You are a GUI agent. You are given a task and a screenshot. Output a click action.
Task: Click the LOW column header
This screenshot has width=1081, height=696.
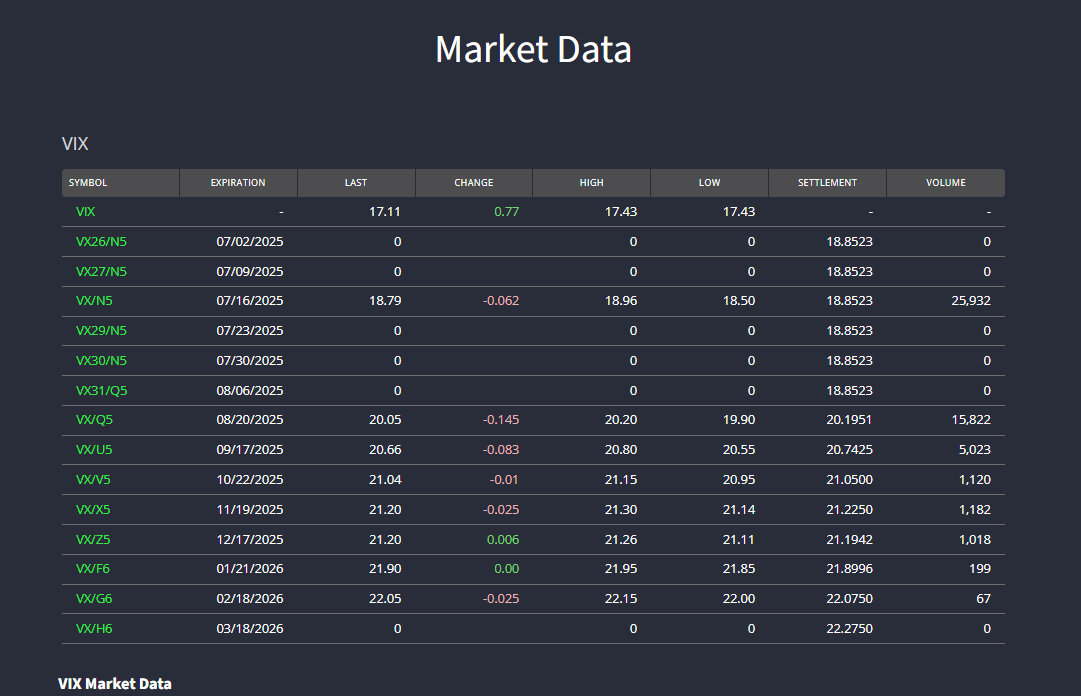pyautogui.click(x=709, y=183)
